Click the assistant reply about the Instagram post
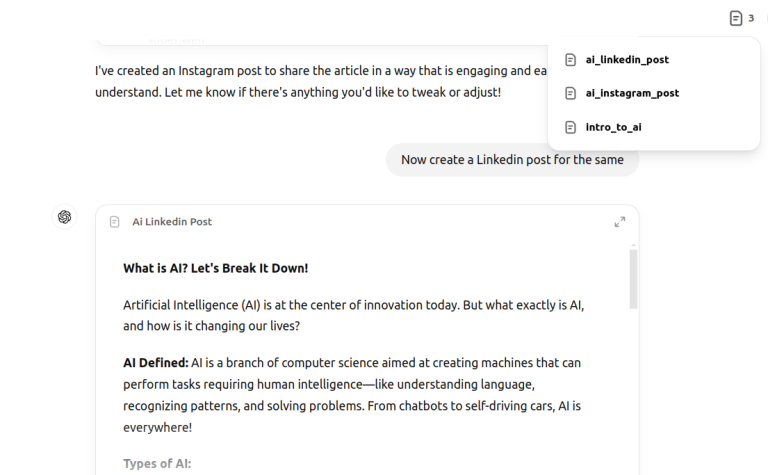The image size is (768, 475). [x=310, y=82]
